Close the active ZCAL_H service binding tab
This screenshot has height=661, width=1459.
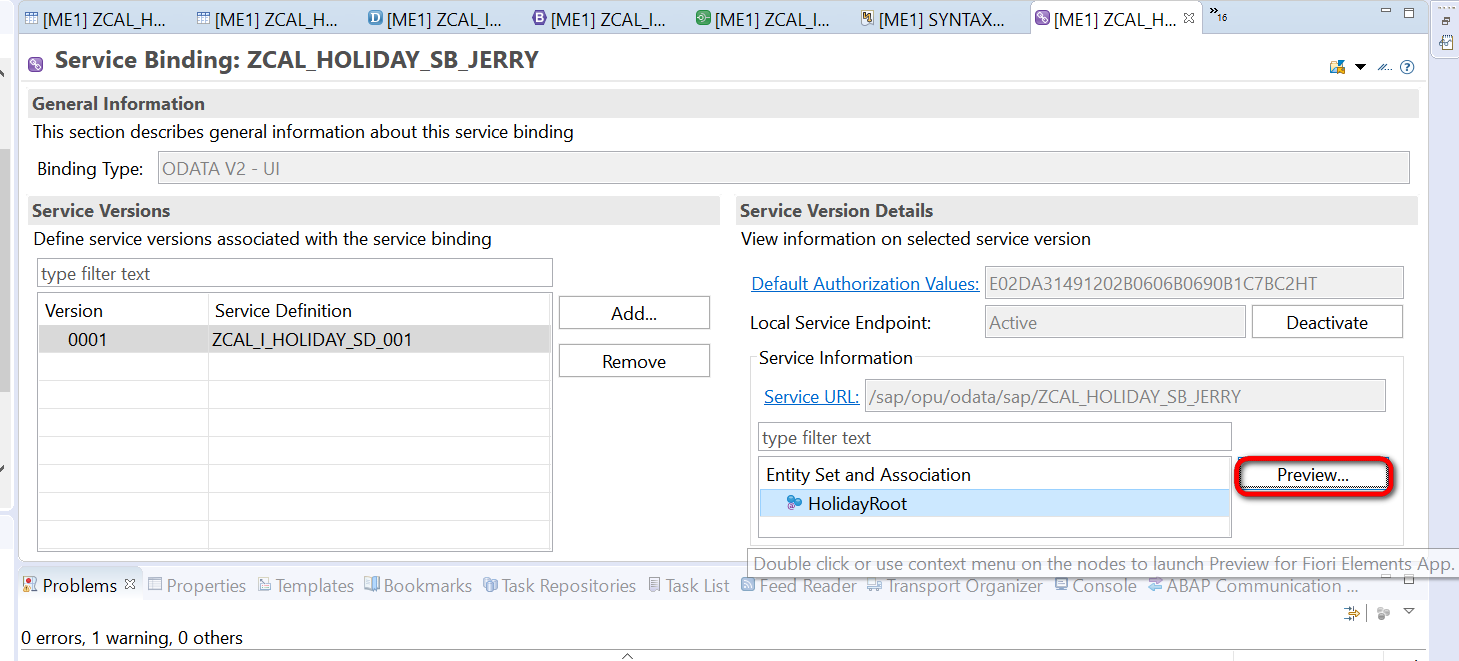point(1190,17)
